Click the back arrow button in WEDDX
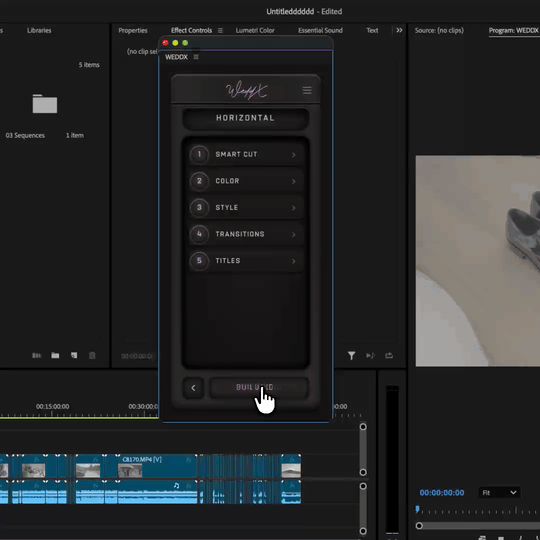 (193, 388)
